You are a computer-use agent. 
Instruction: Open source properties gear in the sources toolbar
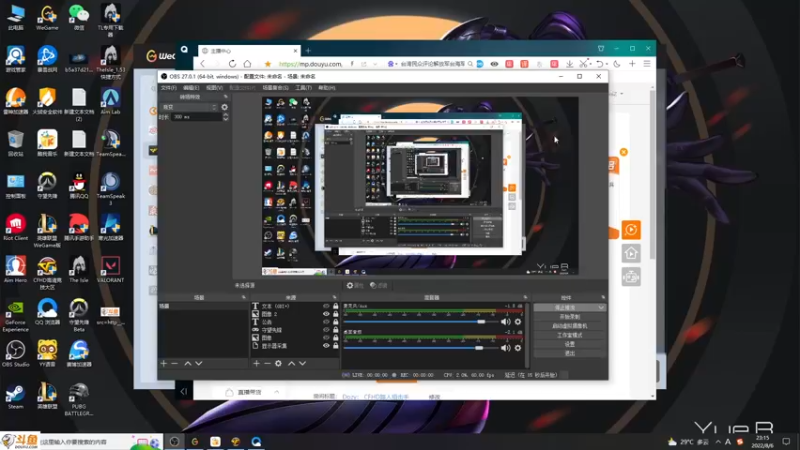pyautogui.click(x=278, y=363)
